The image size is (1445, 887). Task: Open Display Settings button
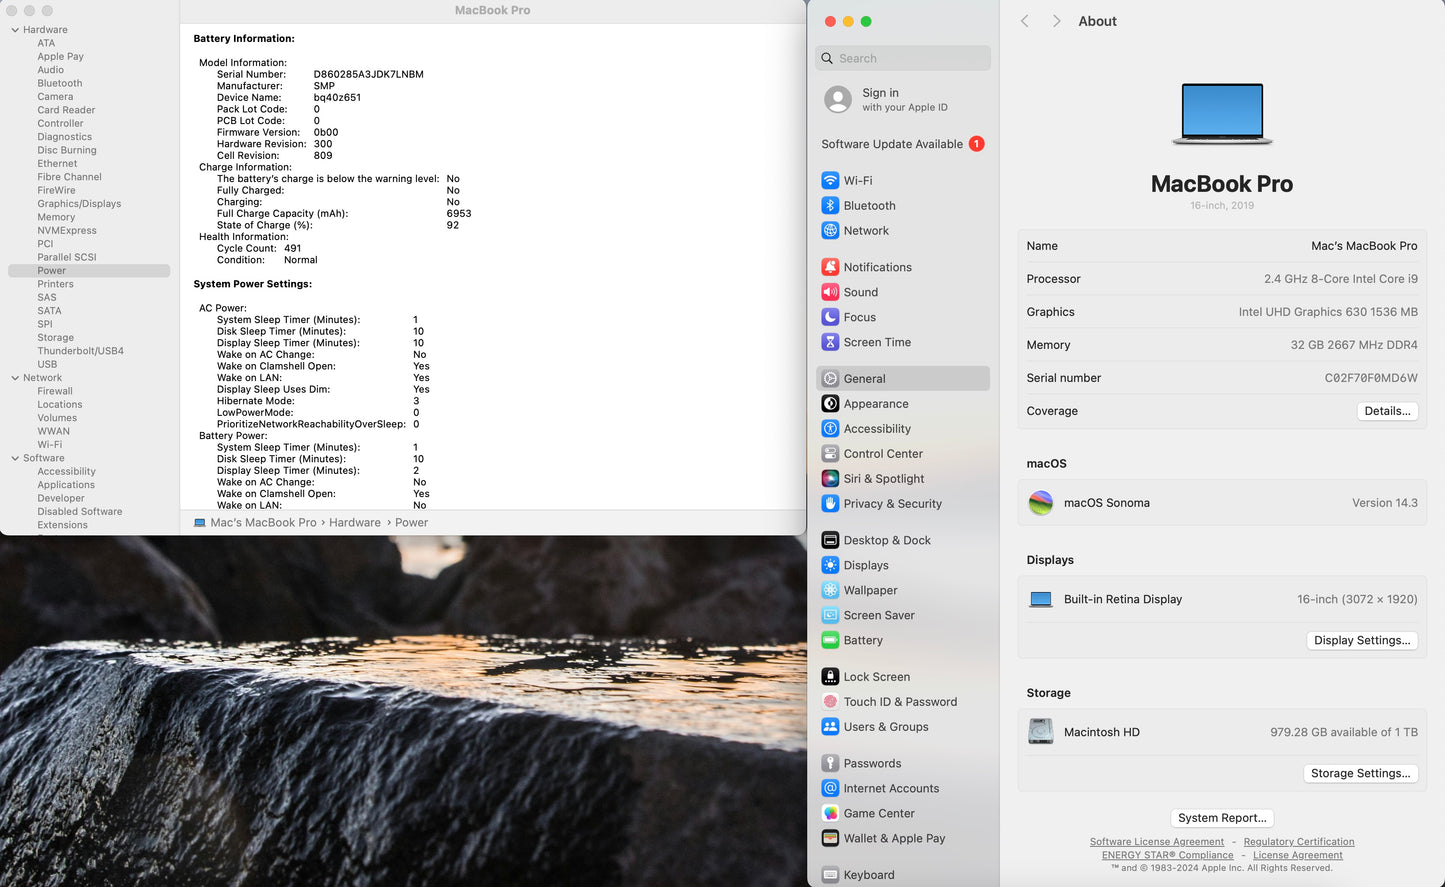1362,640
